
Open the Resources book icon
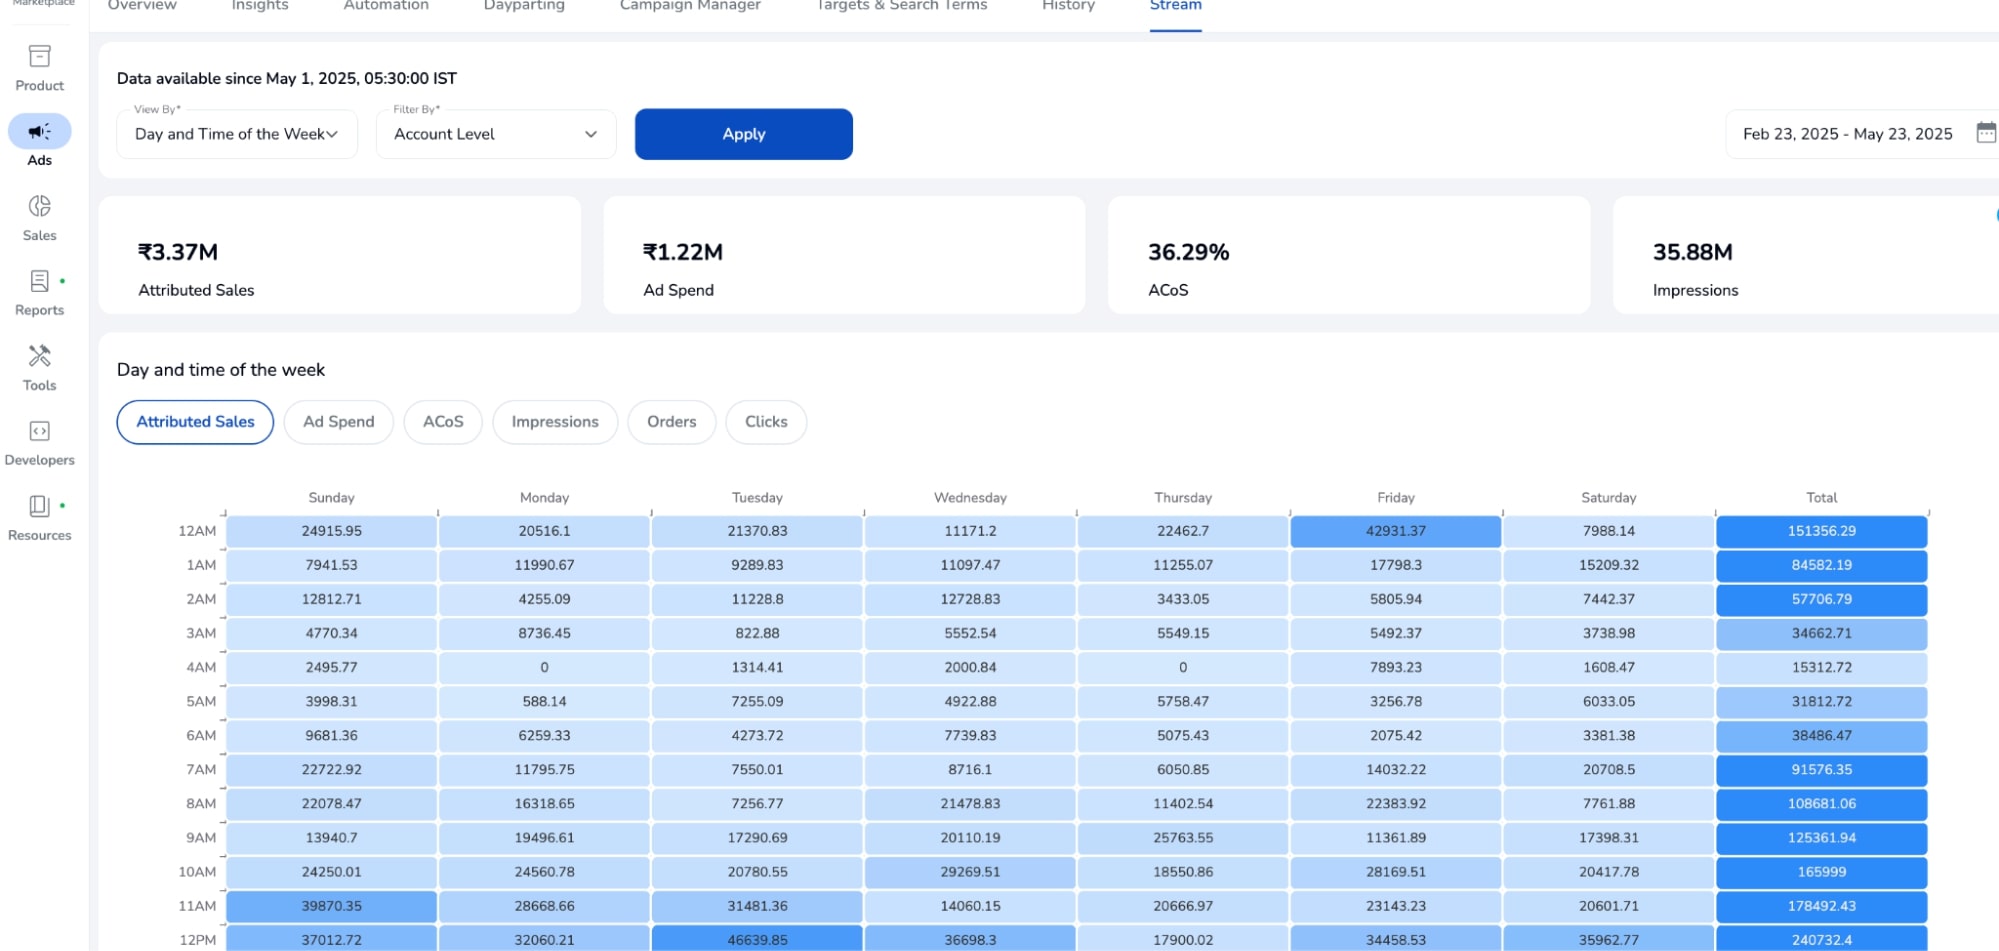[x=39, y=506]
